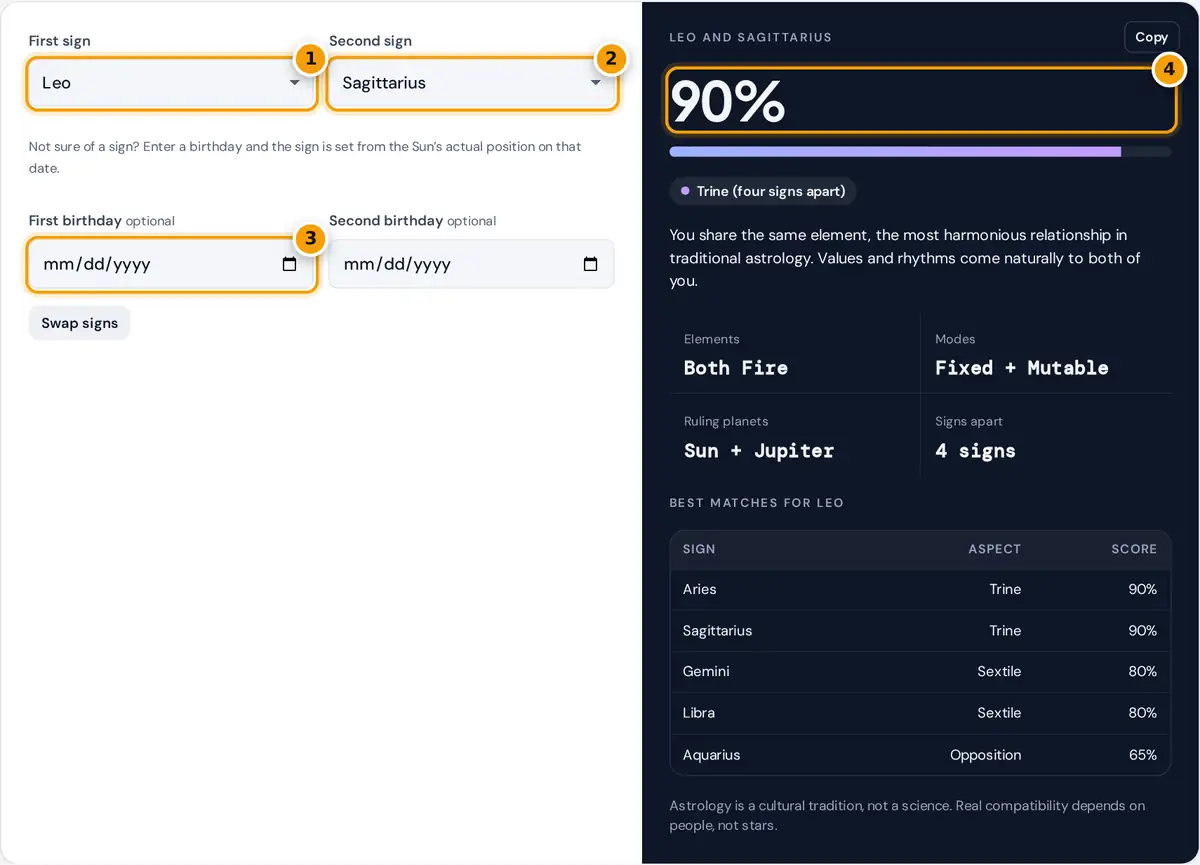Open the calendar picker for First birthday
1200x865 pixels.
[289, 265]
